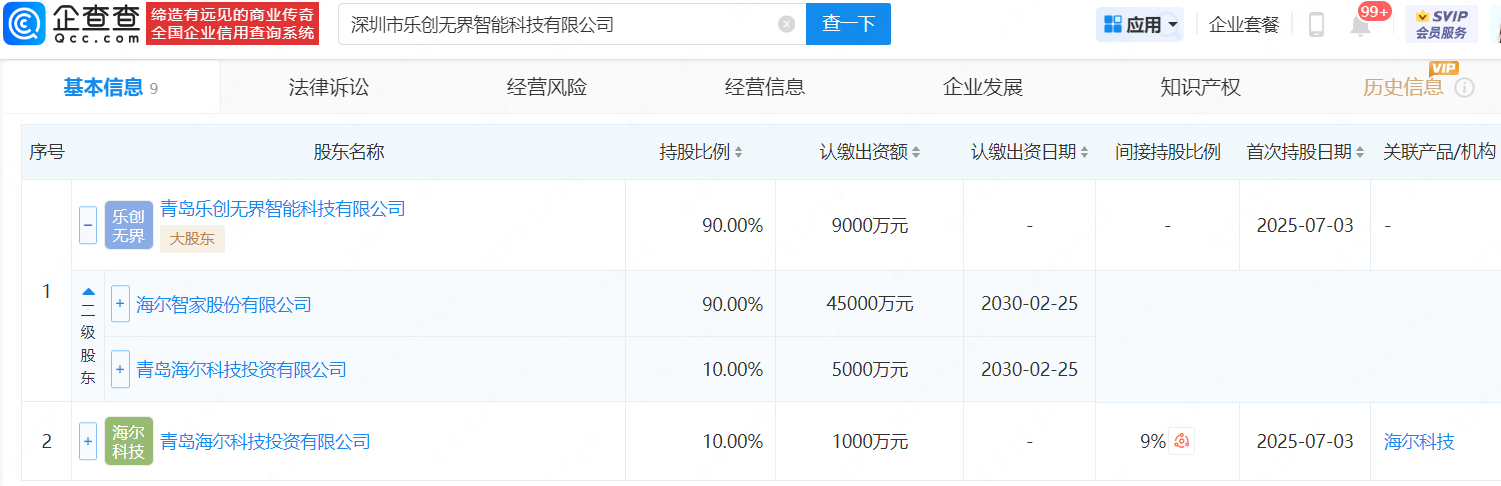The height and width of the screenshot is (486, 1501).
Task: Open SVIP 会员服务 icon
Action: [1441, 24]
